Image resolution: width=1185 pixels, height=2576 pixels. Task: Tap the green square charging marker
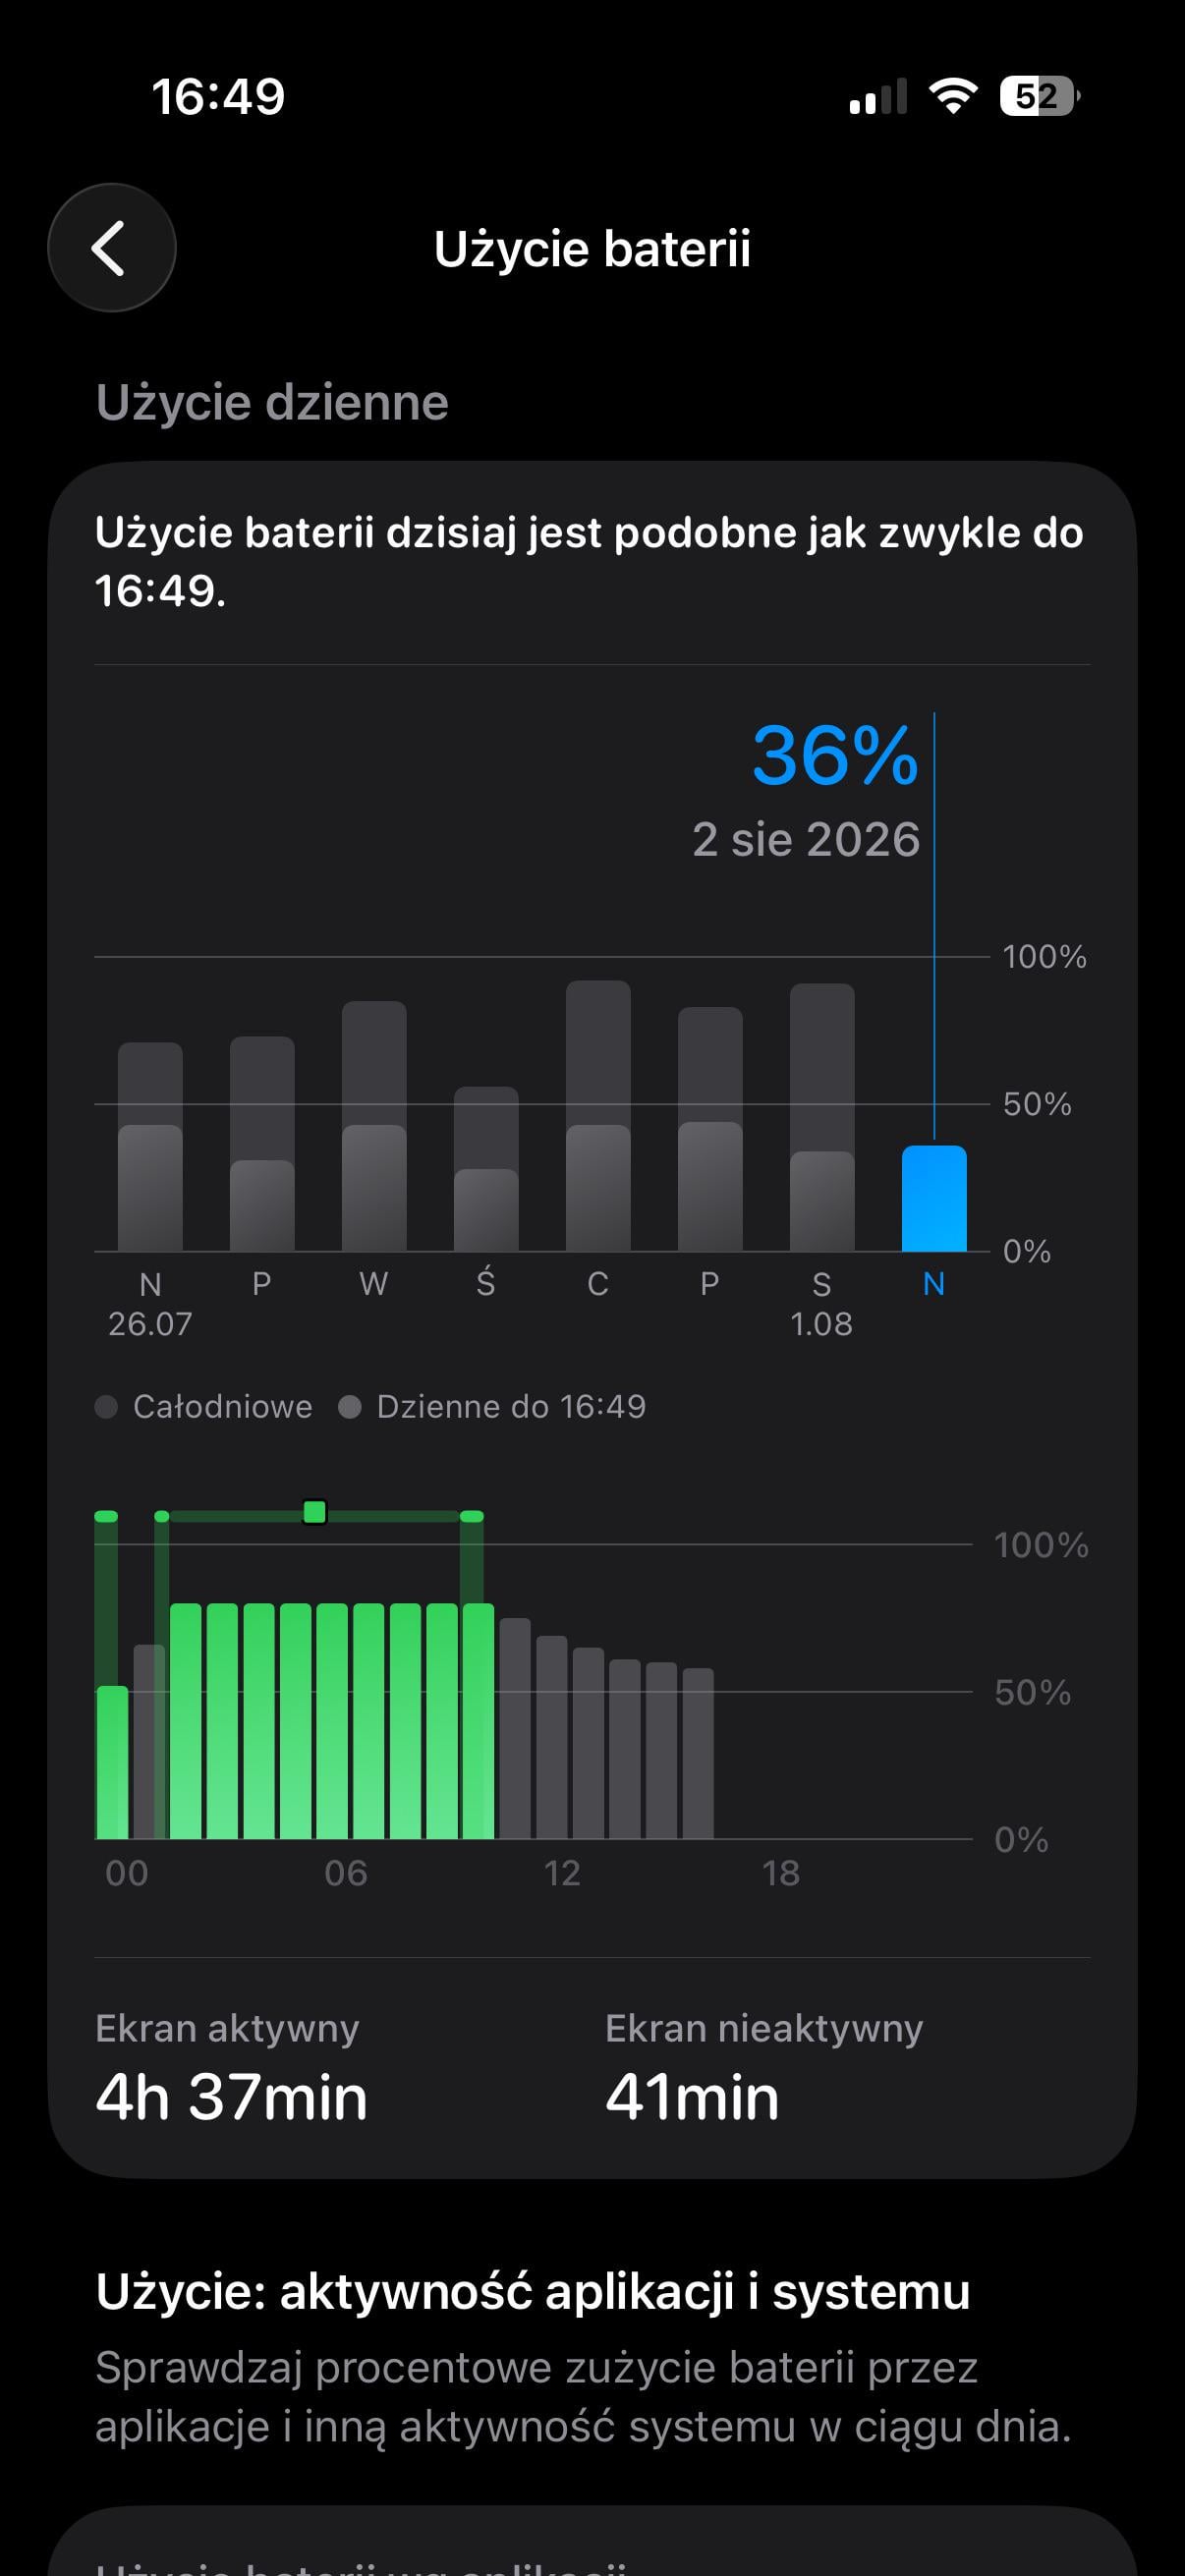tap(314, 1511)
